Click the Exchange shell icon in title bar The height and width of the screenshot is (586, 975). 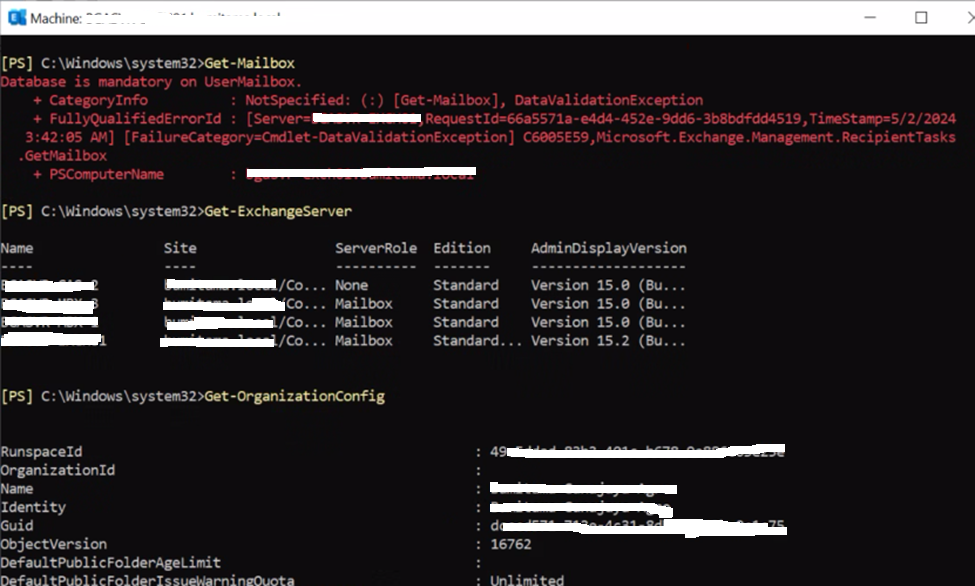pyautogui.click(x=17, y=17)
